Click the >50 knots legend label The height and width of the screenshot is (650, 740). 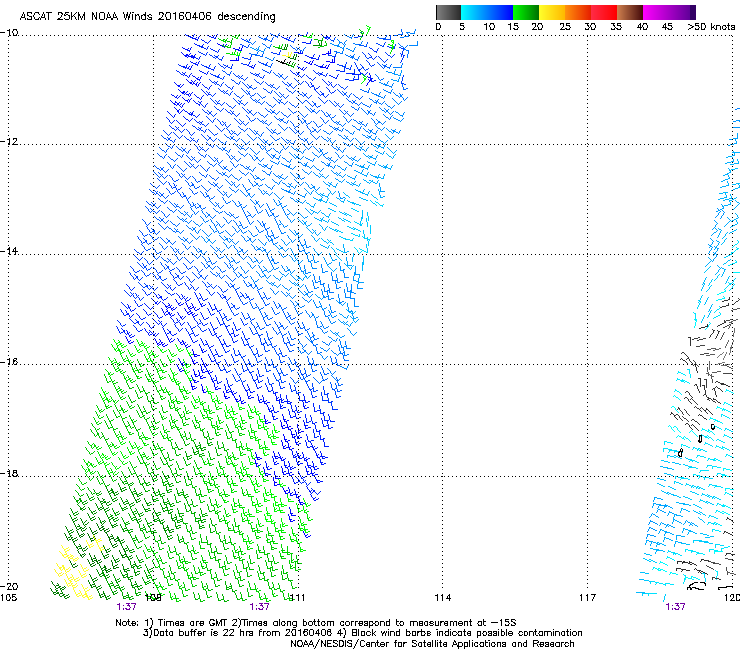(x=711, y=27)
